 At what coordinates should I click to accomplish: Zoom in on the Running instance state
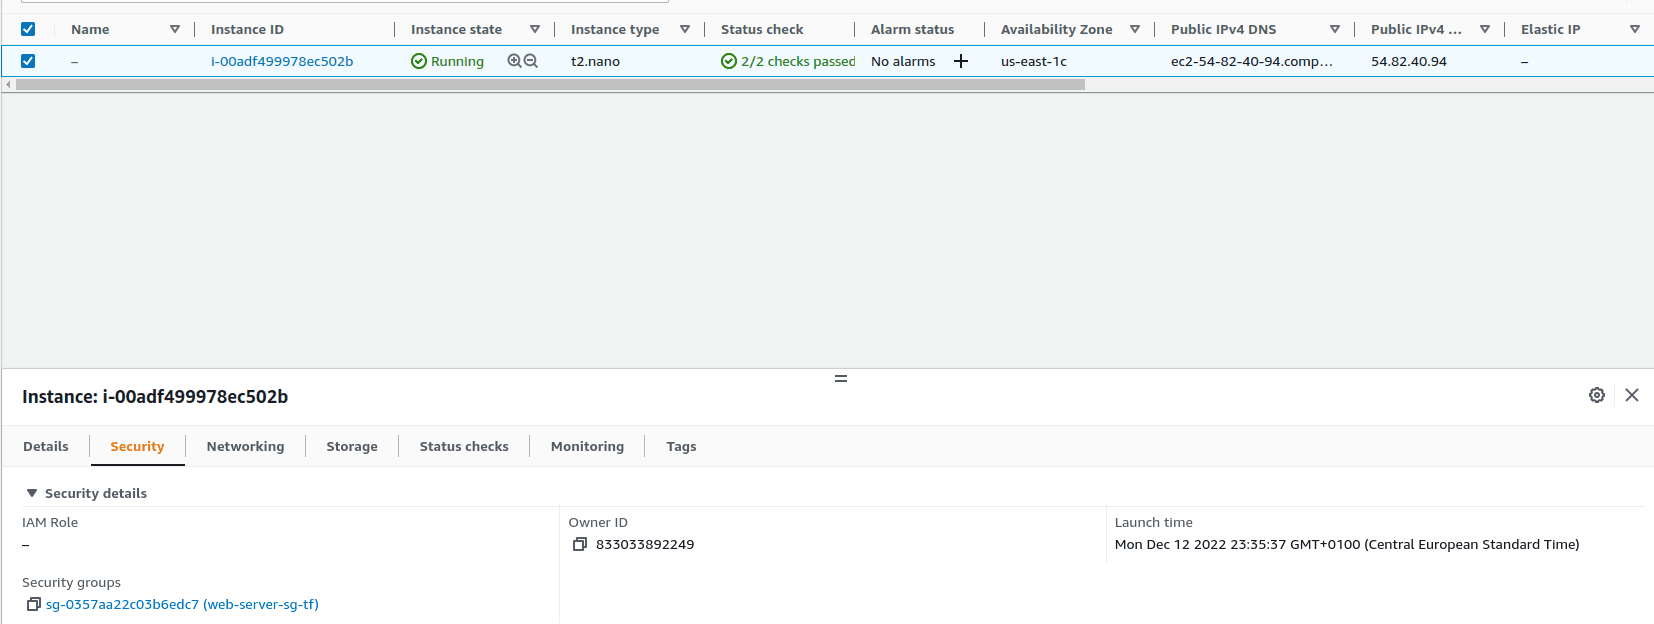[514, 61]
